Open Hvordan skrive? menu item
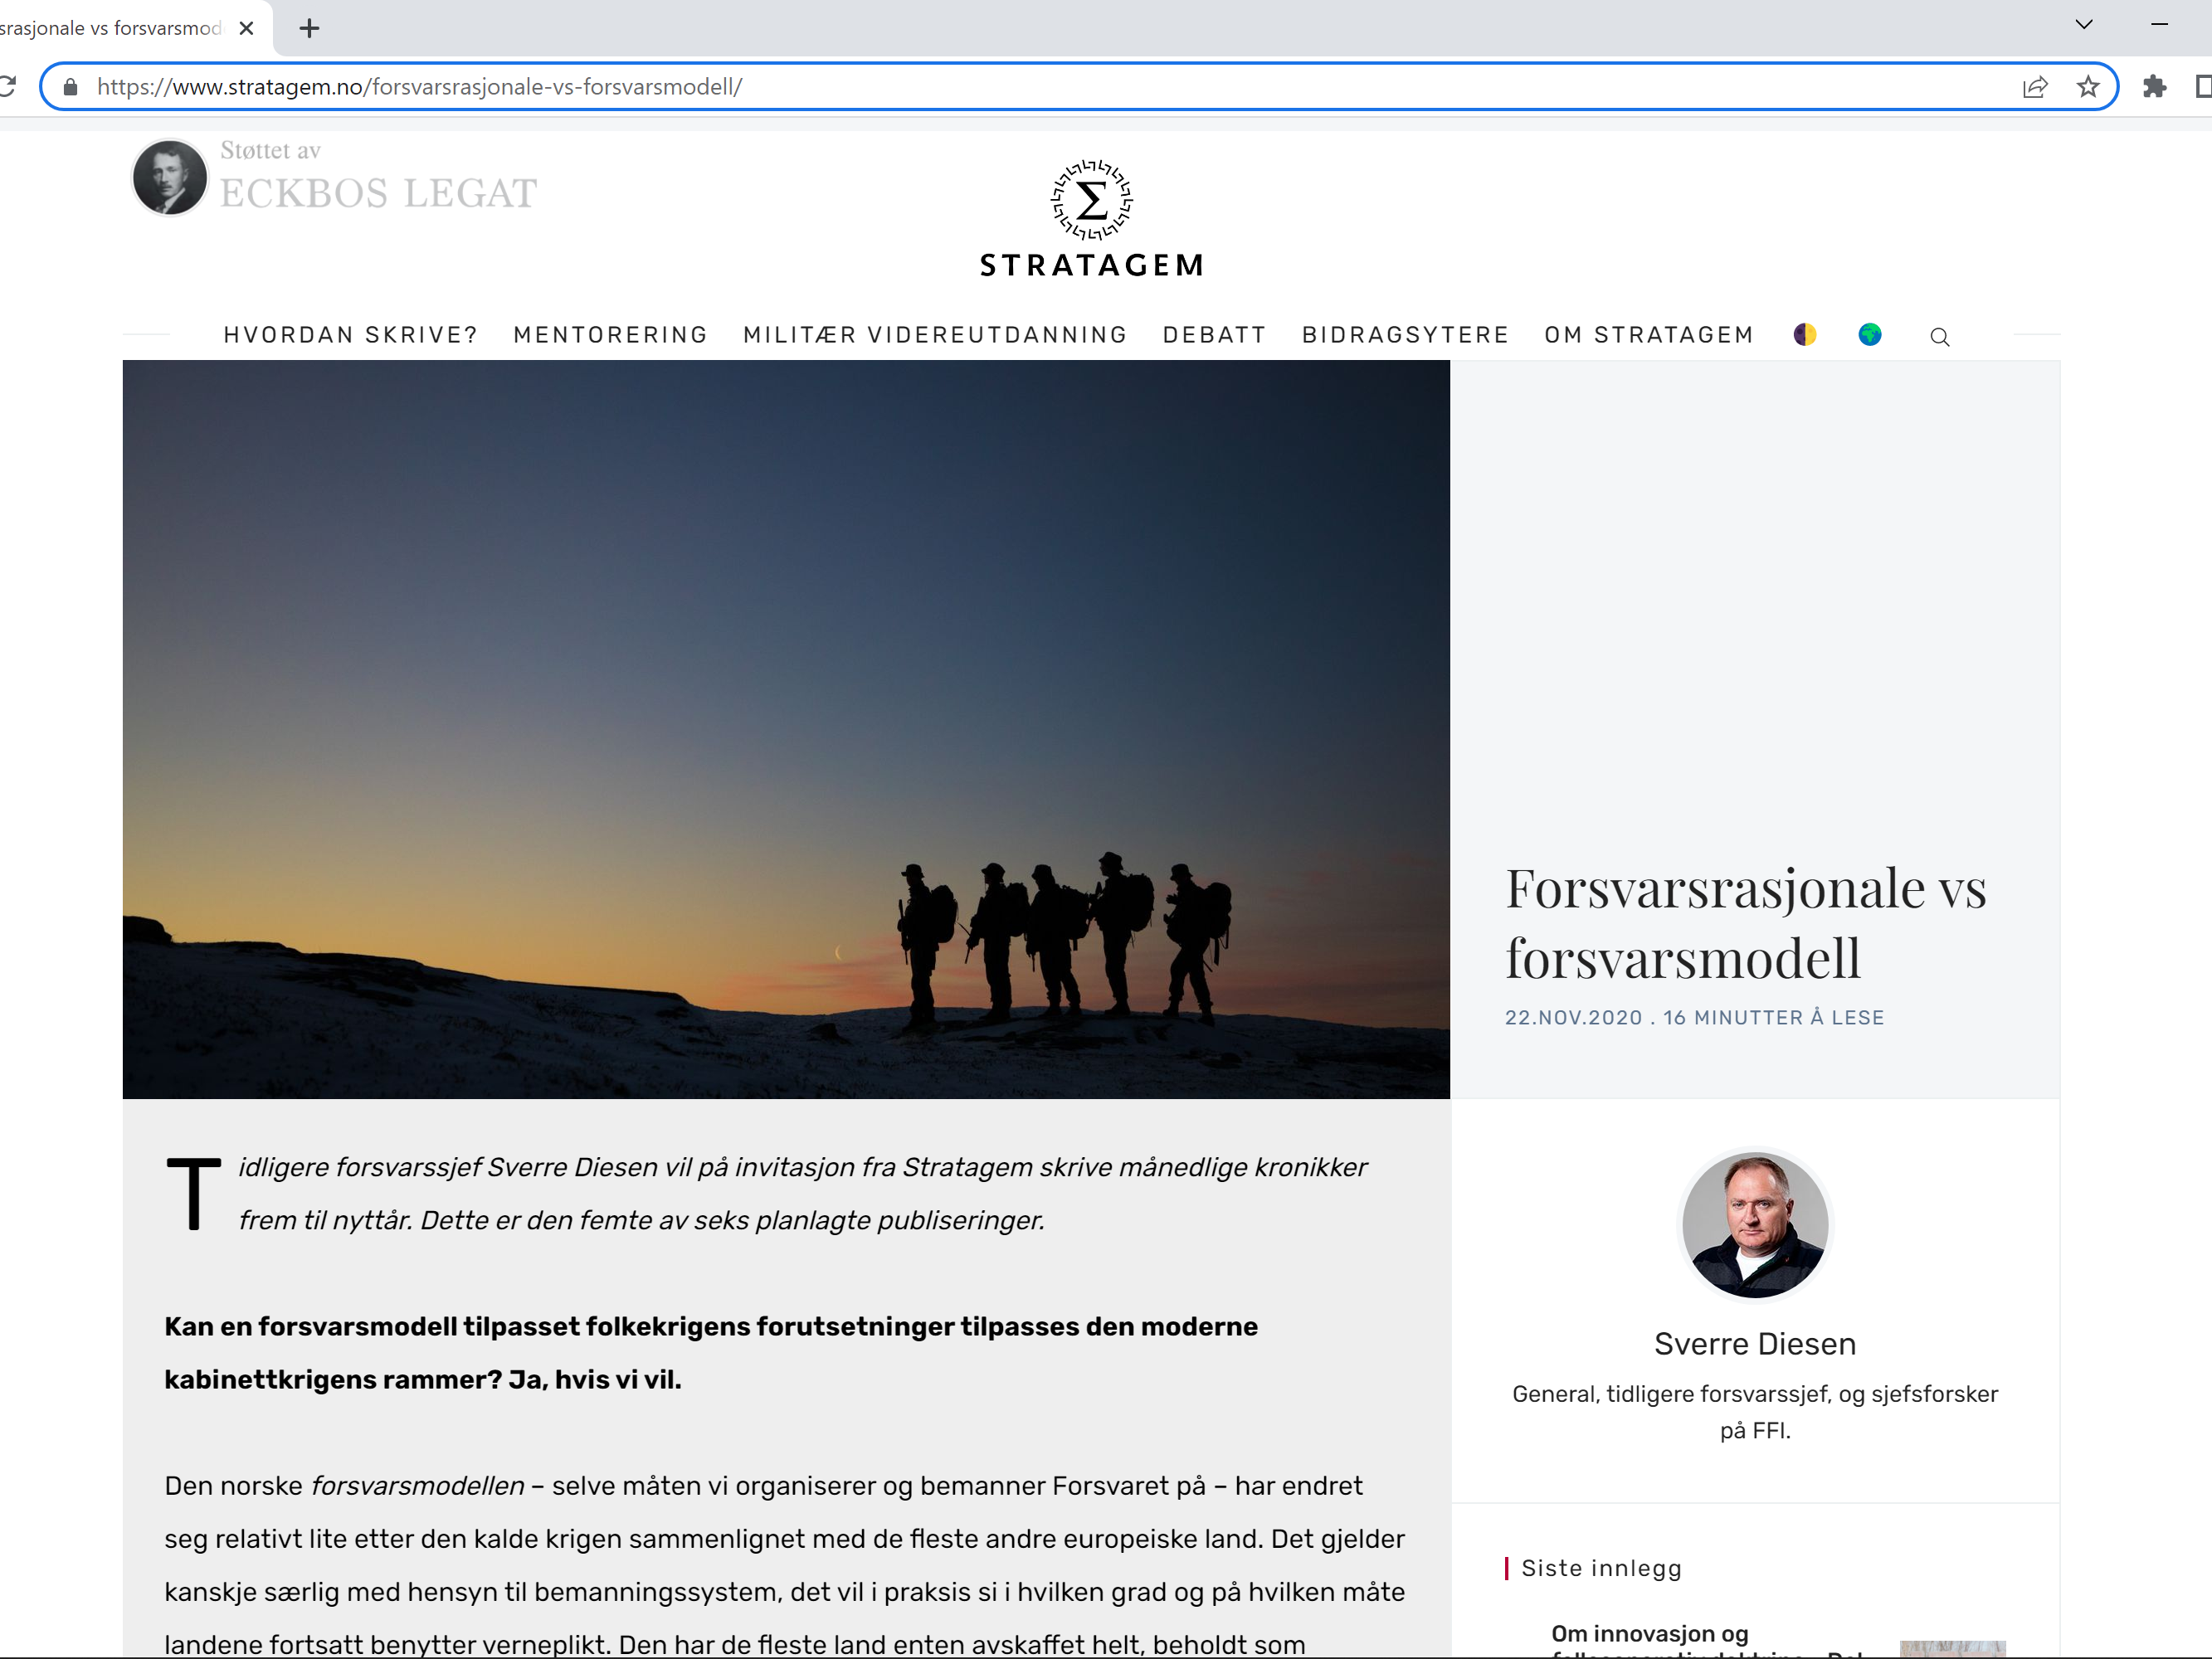 click(351, 335)
